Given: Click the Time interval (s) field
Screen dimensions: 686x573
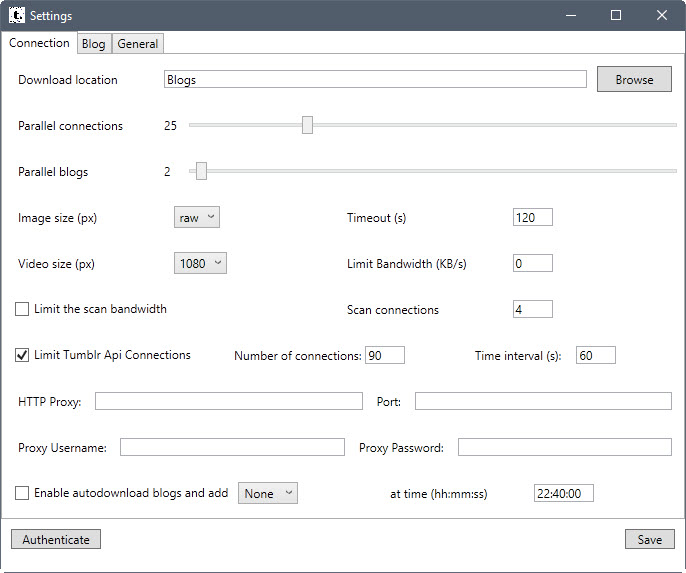Looking at the screenshot, I should pyautogui.click(x=596, y=355).
